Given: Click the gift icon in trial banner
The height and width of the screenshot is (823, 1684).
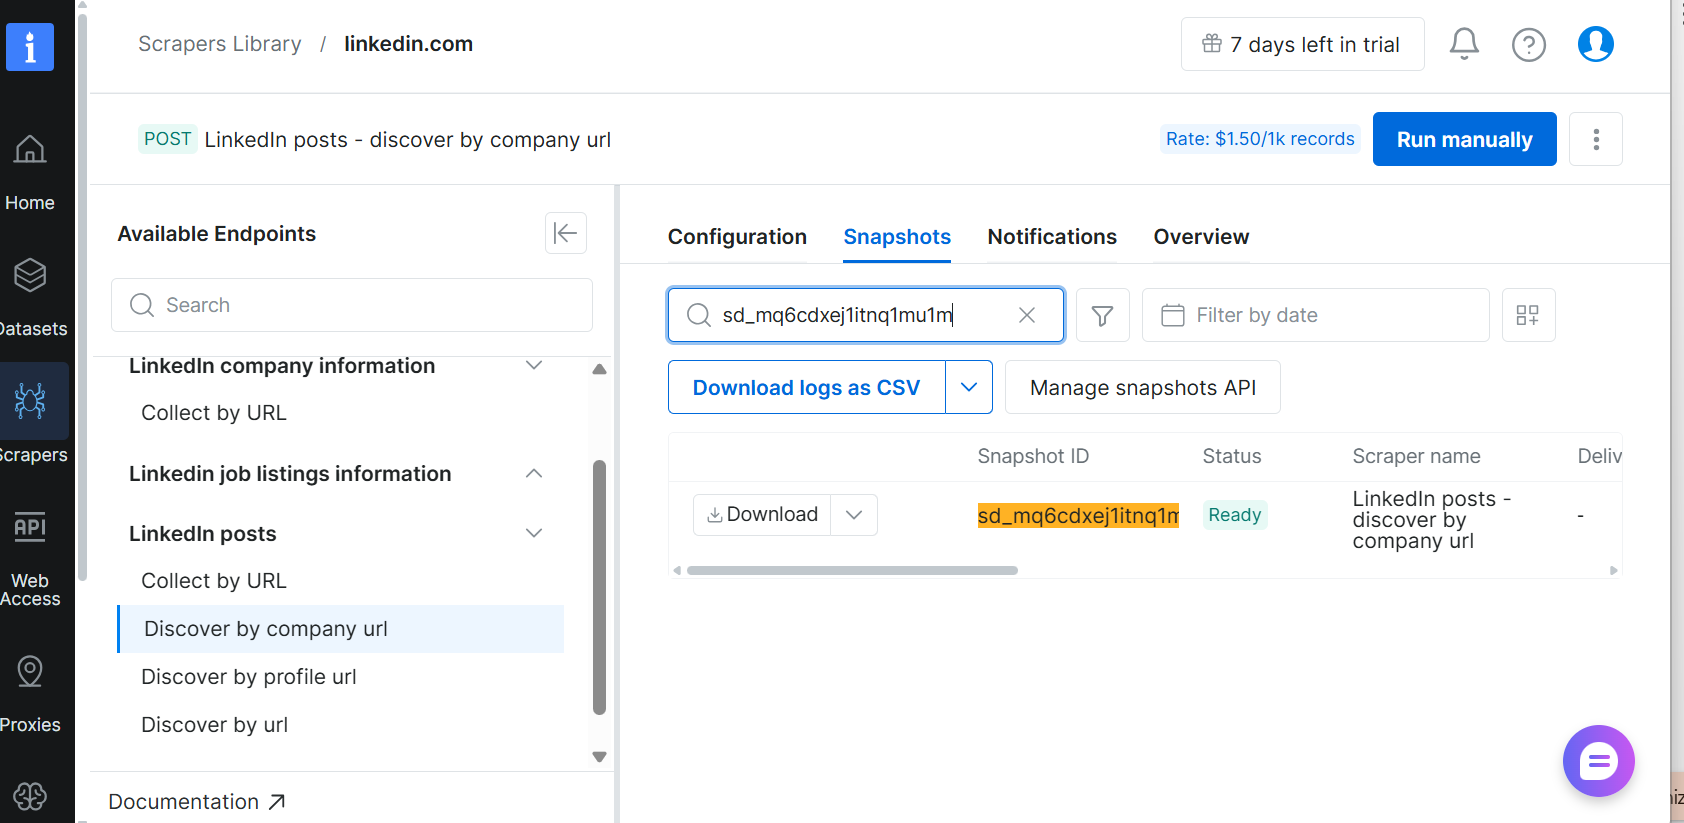Looking at the screenshot, I should coord(1212,44).
